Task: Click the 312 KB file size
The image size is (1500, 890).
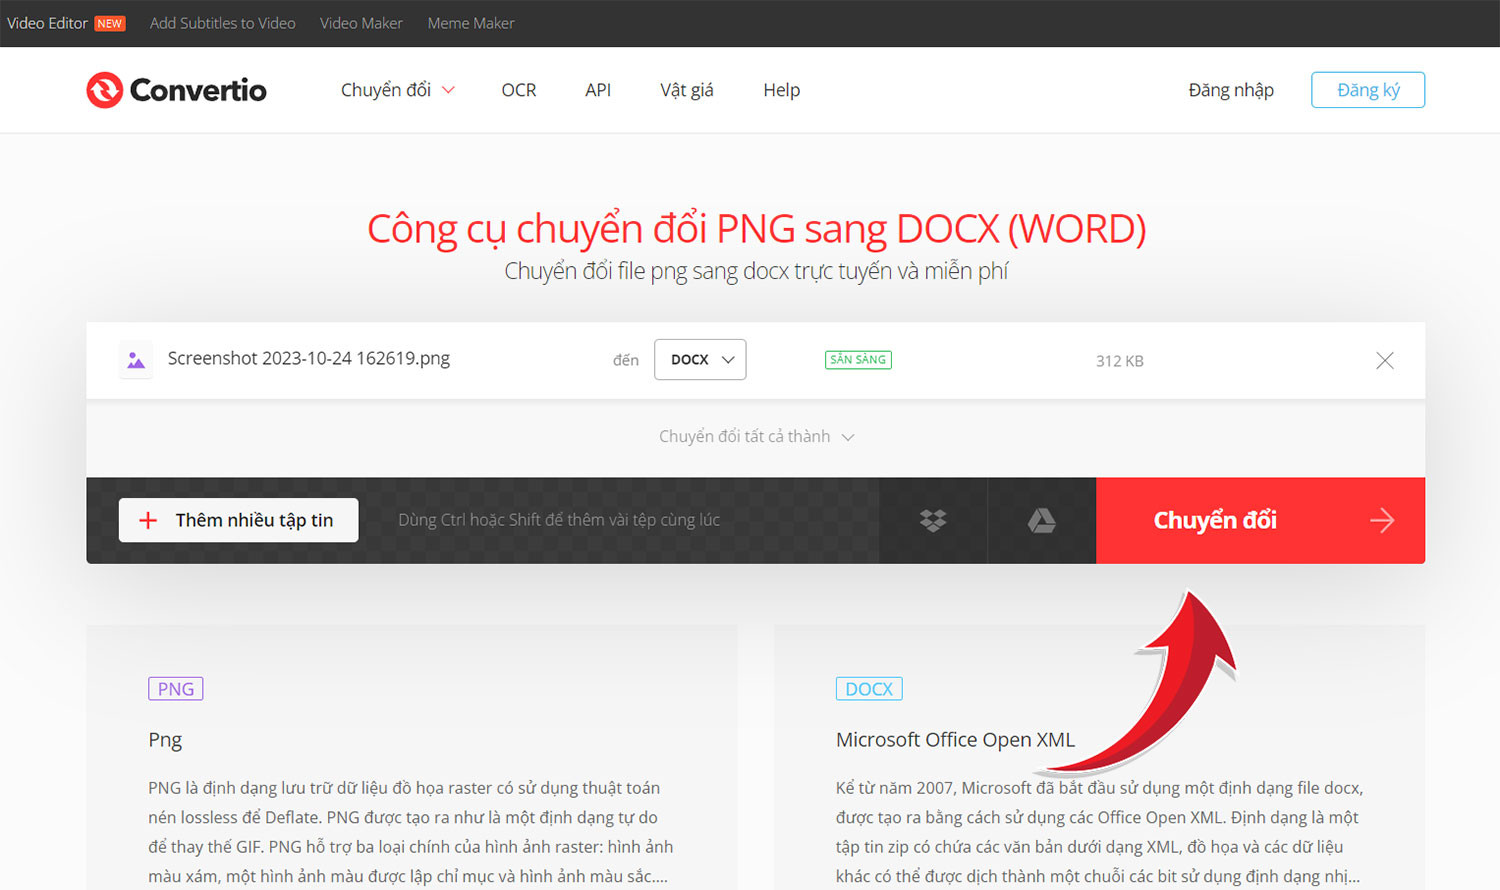Action: 1120,361
